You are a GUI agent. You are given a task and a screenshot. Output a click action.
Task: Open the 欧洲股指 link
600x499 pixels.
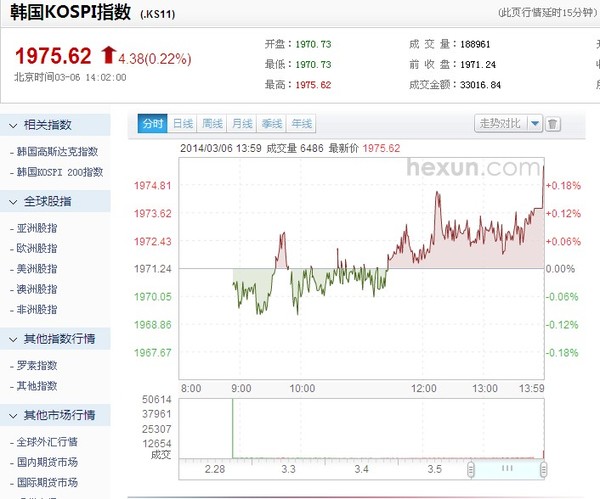[37, 248]
